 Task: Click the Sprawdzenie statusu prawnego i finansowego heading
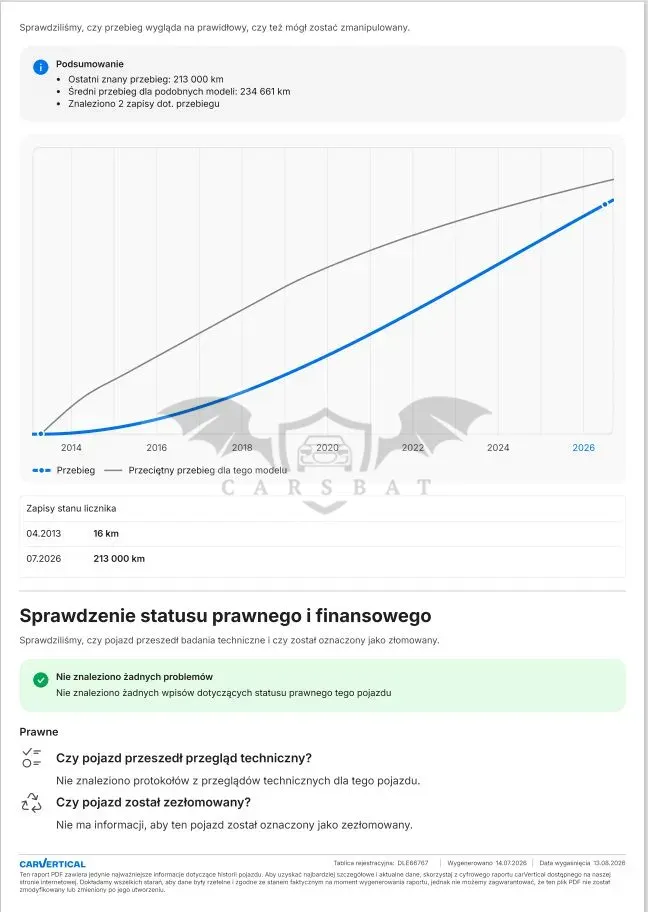pyautogui.click(x=225, y=615)
